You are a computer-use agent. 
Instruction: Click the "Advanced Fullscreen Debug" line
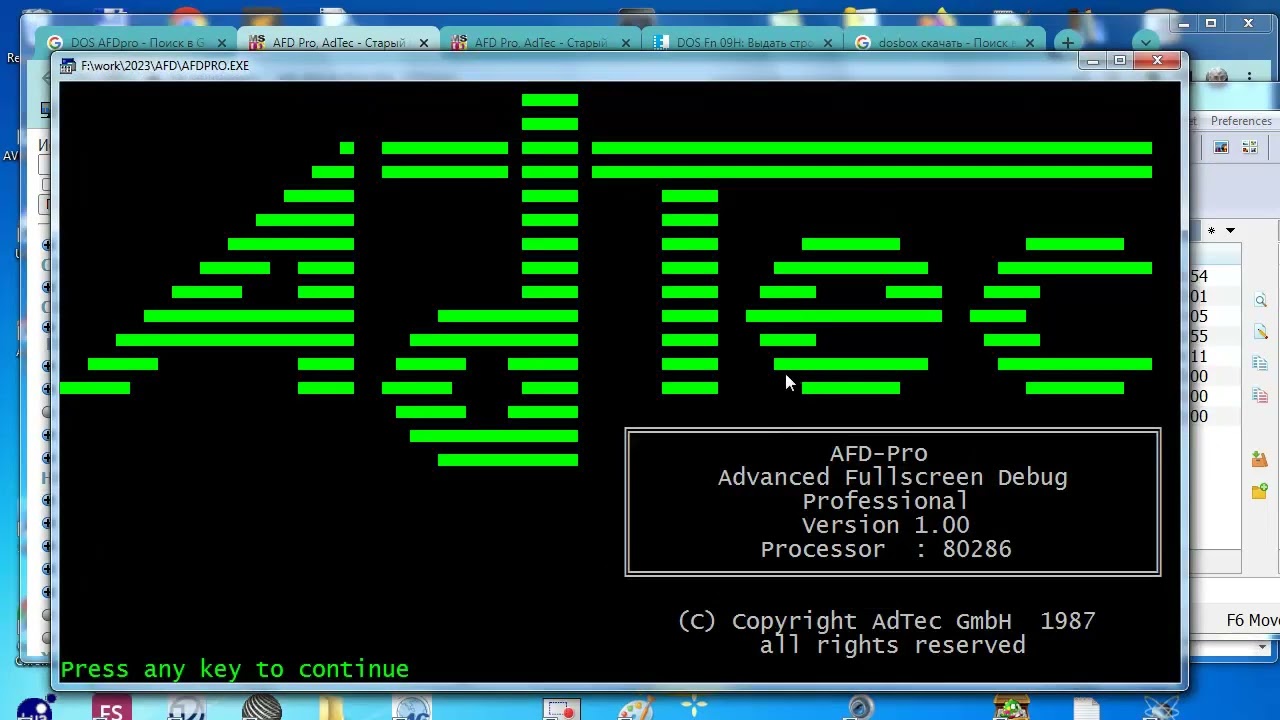click(x=892, y=477)
